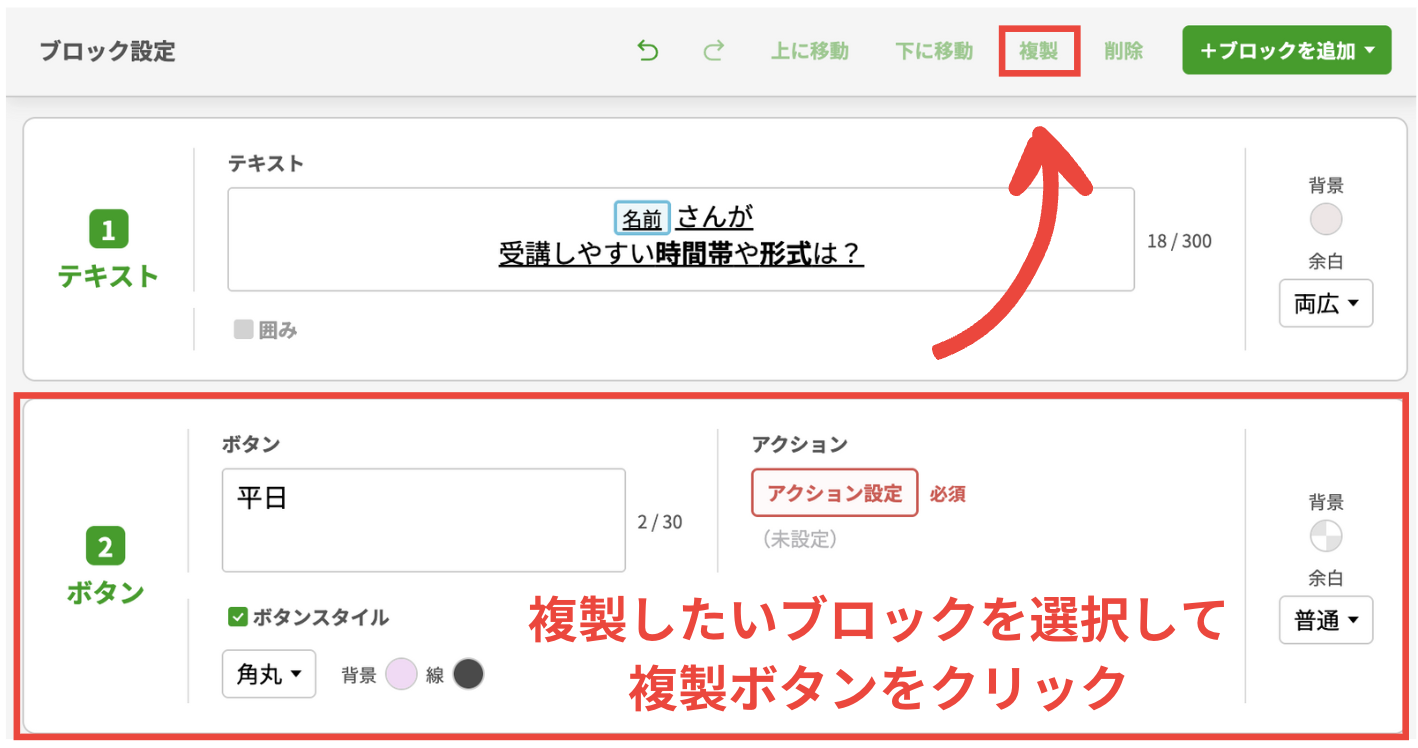This screenshot has height=748, width=1418.
Task: Open the 角丸 shape dropdown
Action: 269,674
